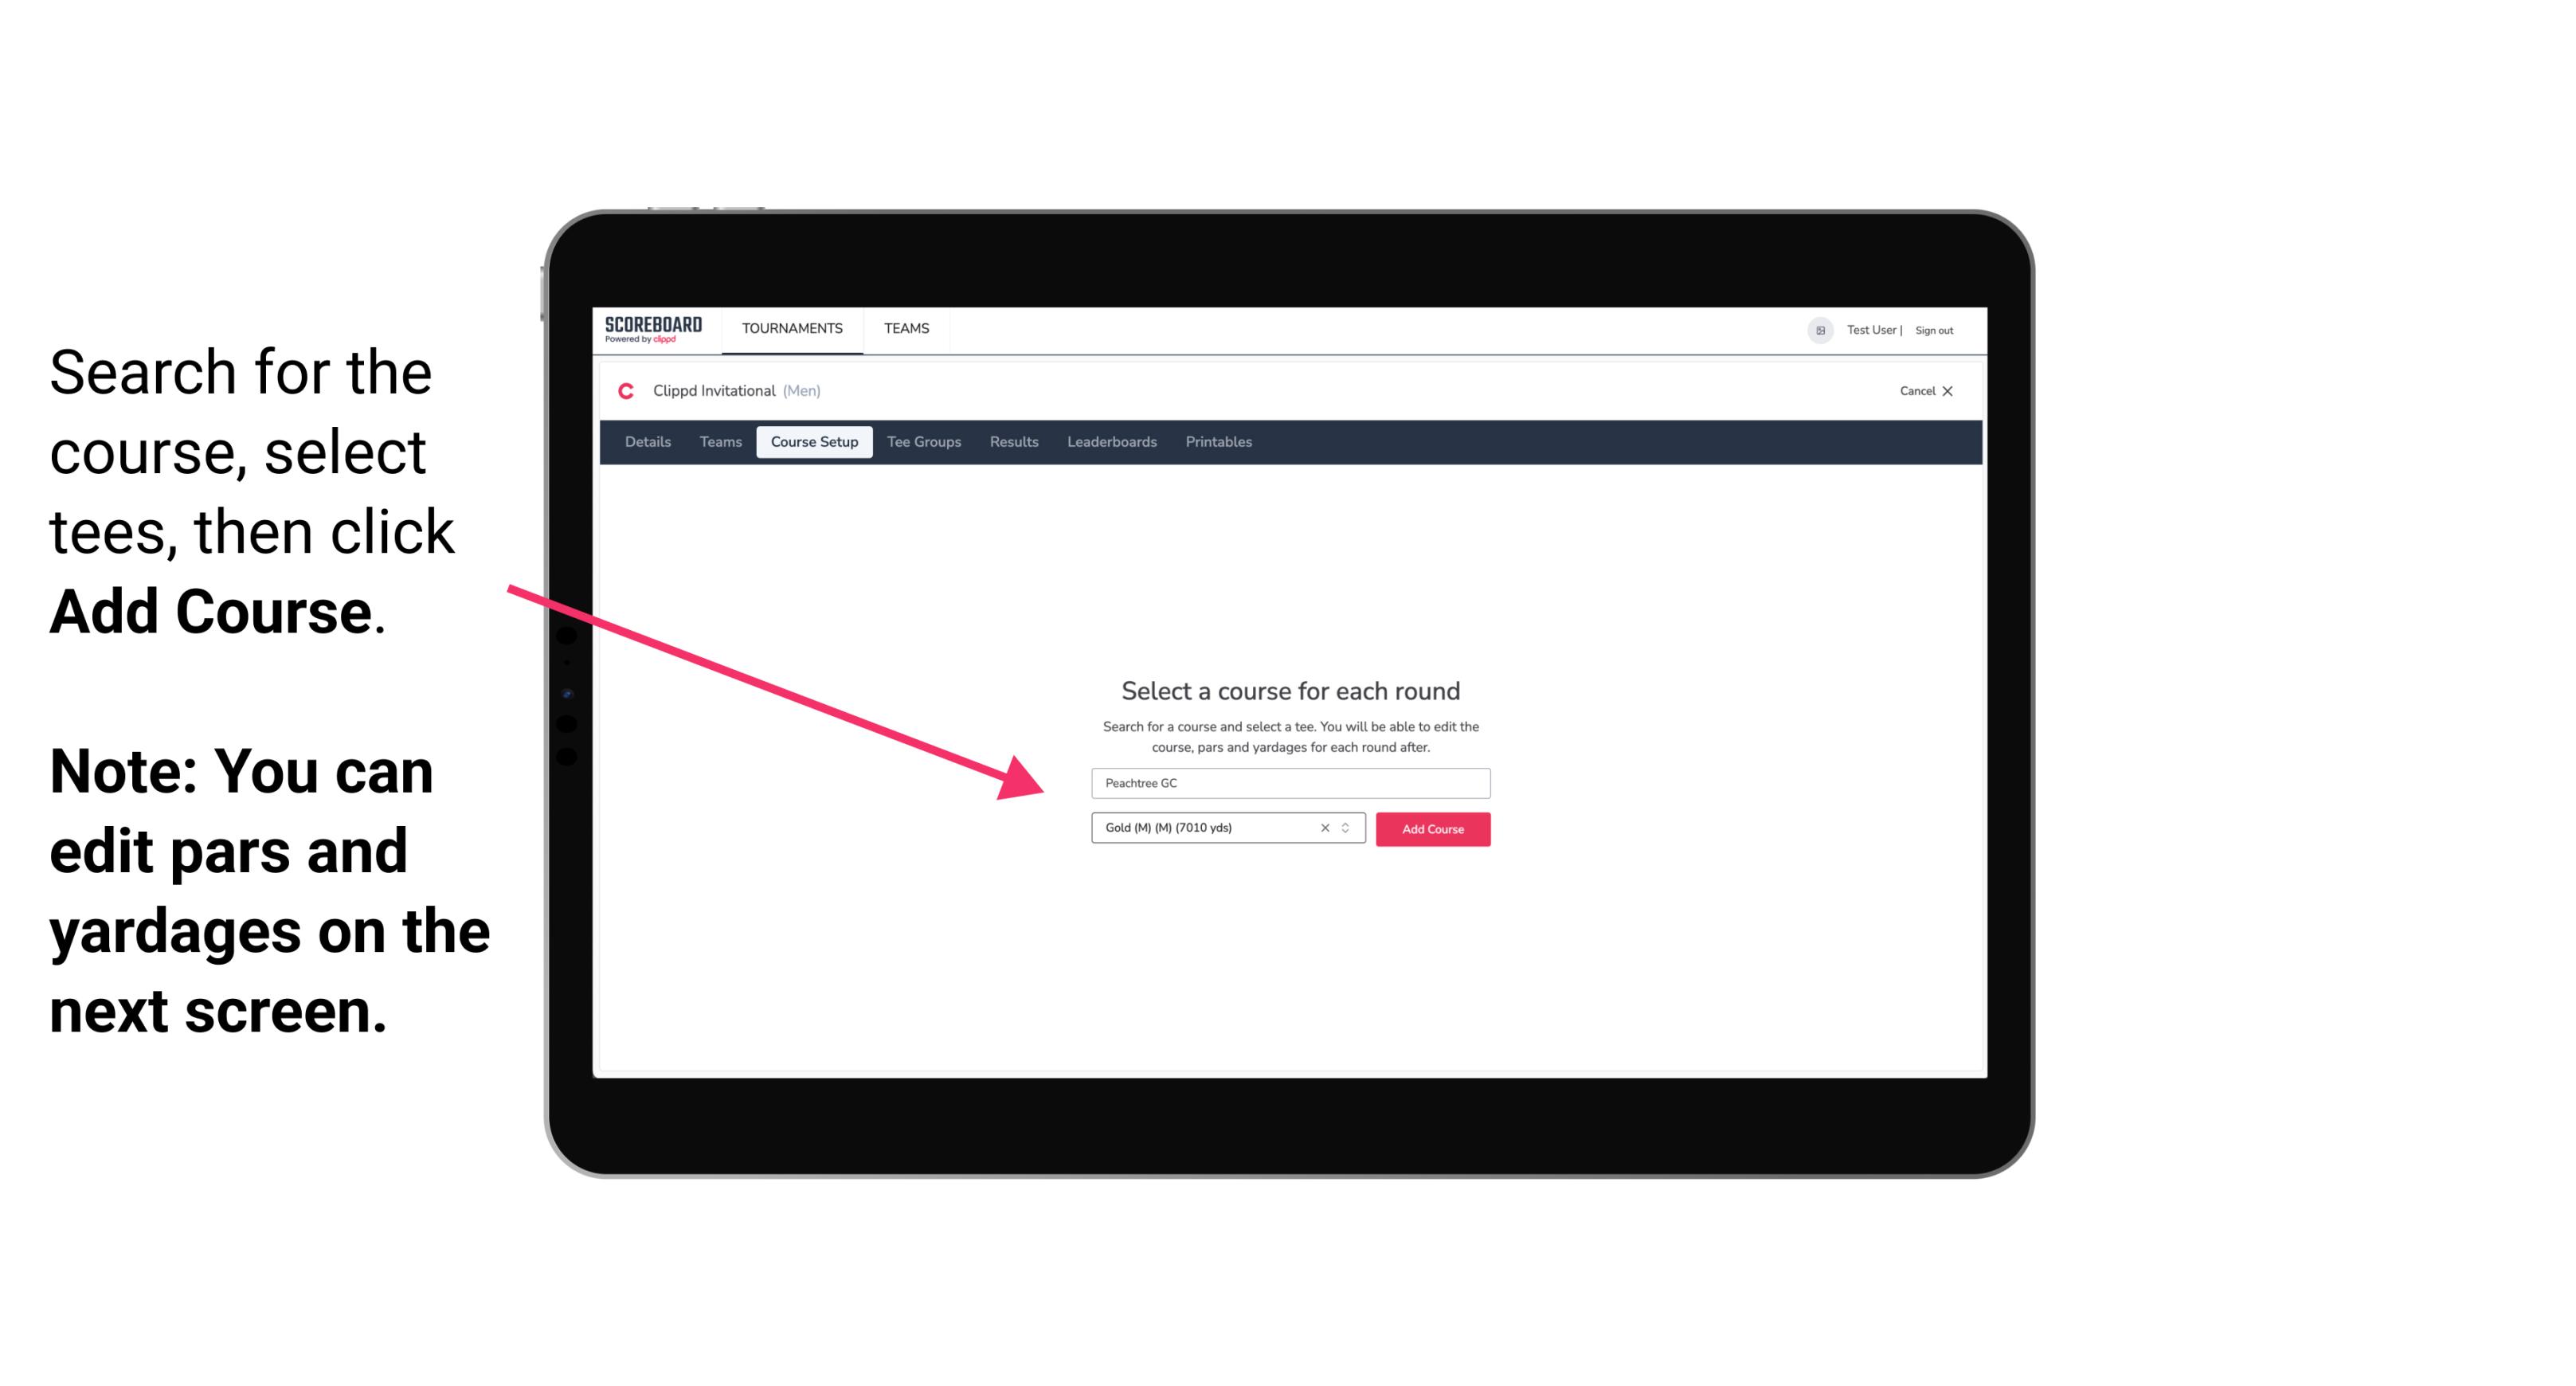Switch to the Tee Groups tab
Viewport: 2576px width, 1386px height.
[922, 442]
